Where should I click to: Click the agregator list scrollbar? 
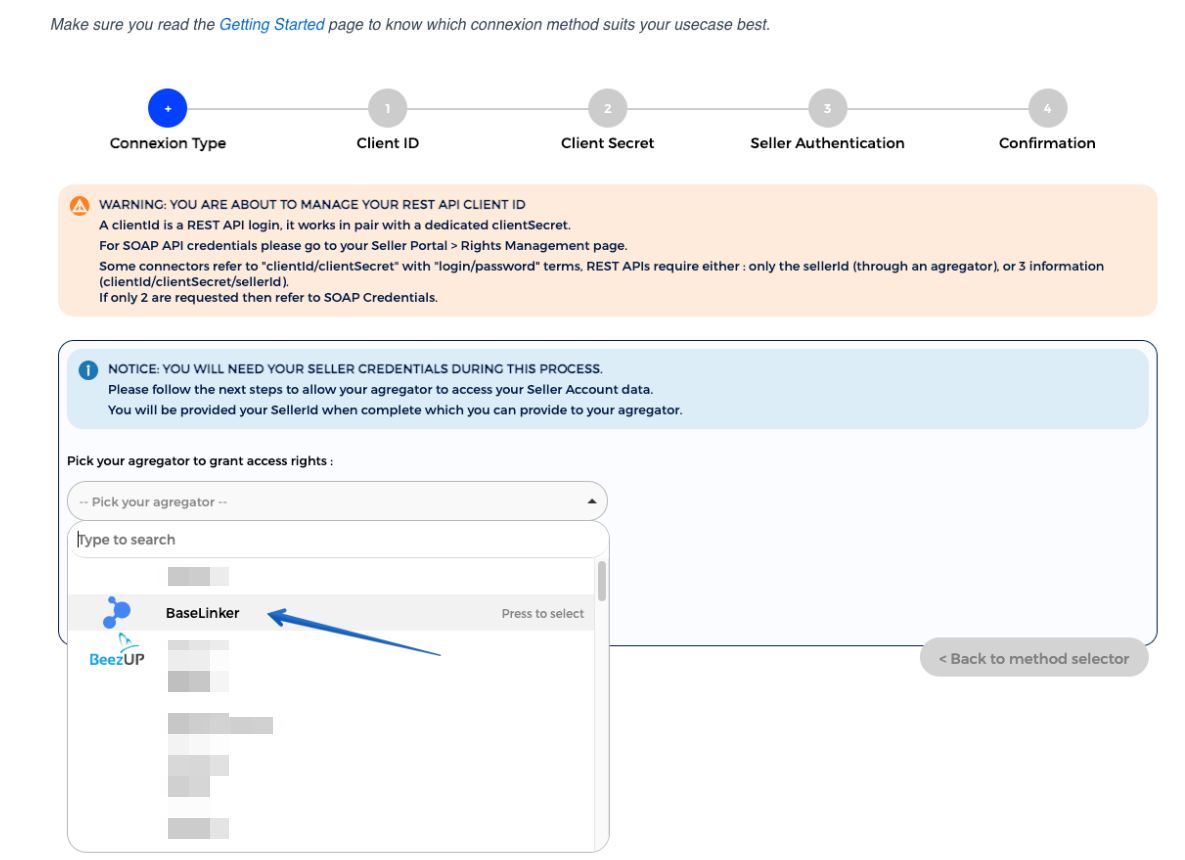point(601,582)
